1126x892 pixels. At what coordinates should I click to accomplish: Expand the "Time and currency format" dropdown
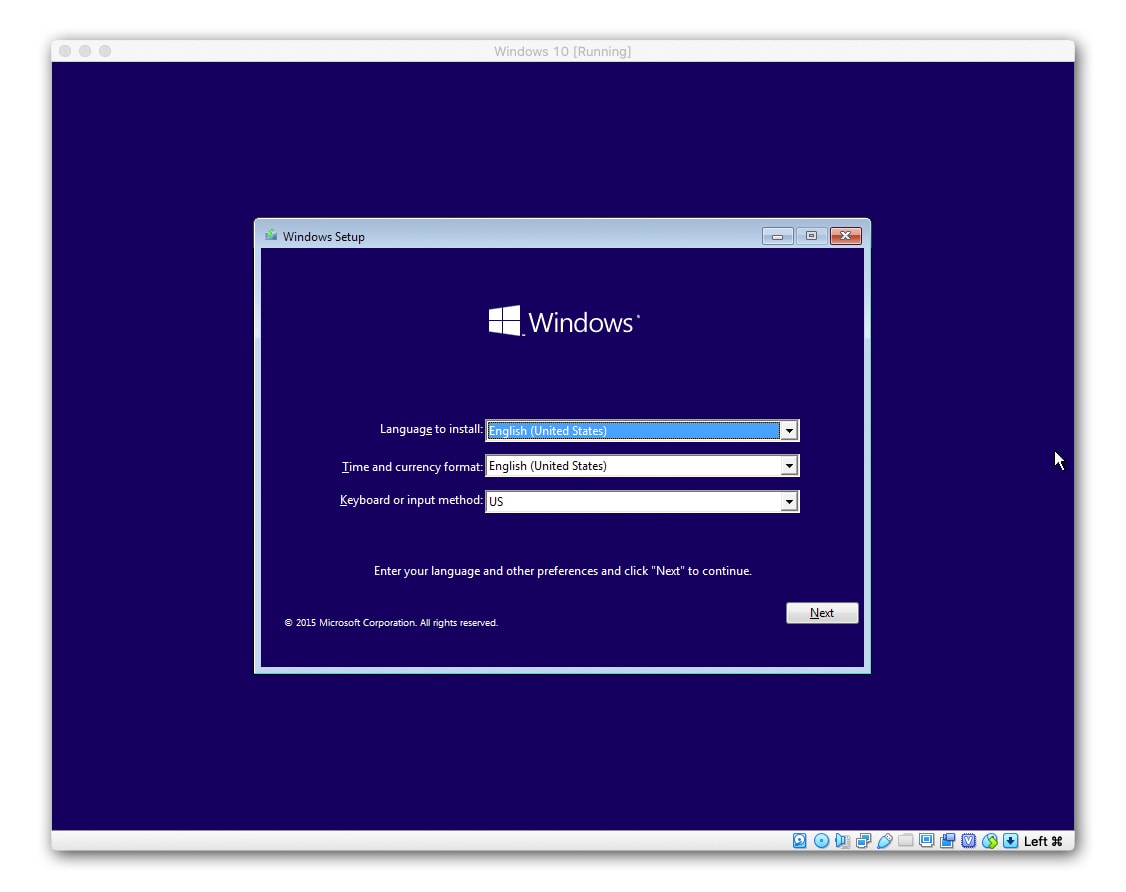click(x=789, y=465)
